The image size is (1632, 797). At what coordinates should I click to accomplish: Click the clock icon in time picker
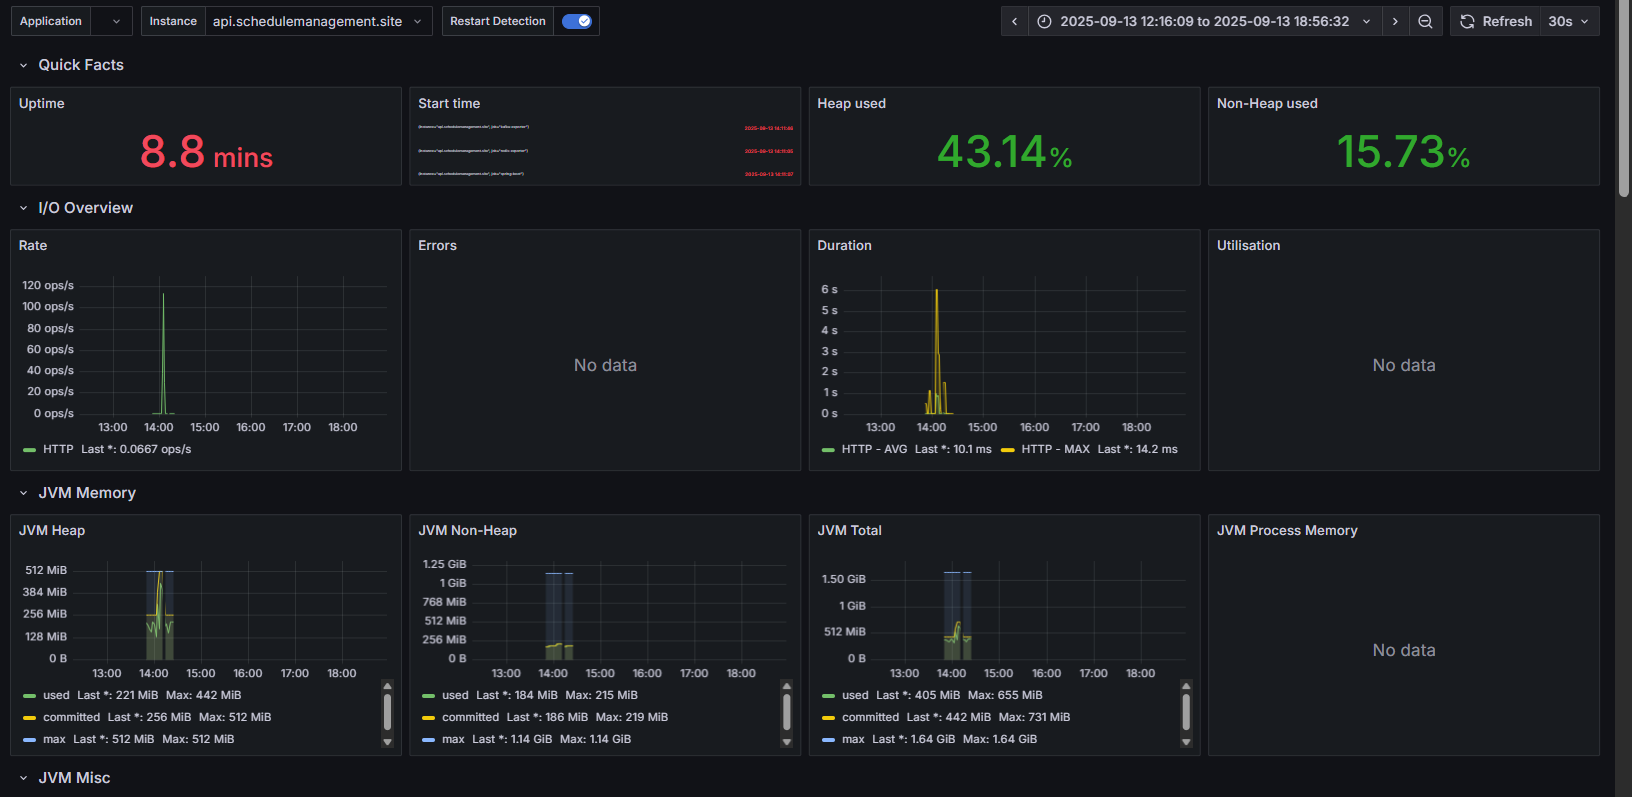tap(1044, 21)
